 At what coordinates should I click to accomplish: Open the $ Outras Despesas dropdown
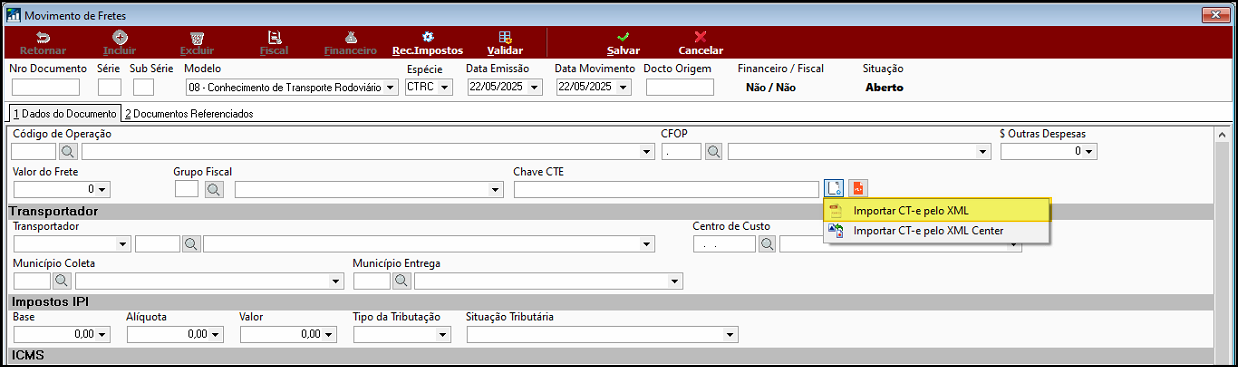tap(1090, 152)
